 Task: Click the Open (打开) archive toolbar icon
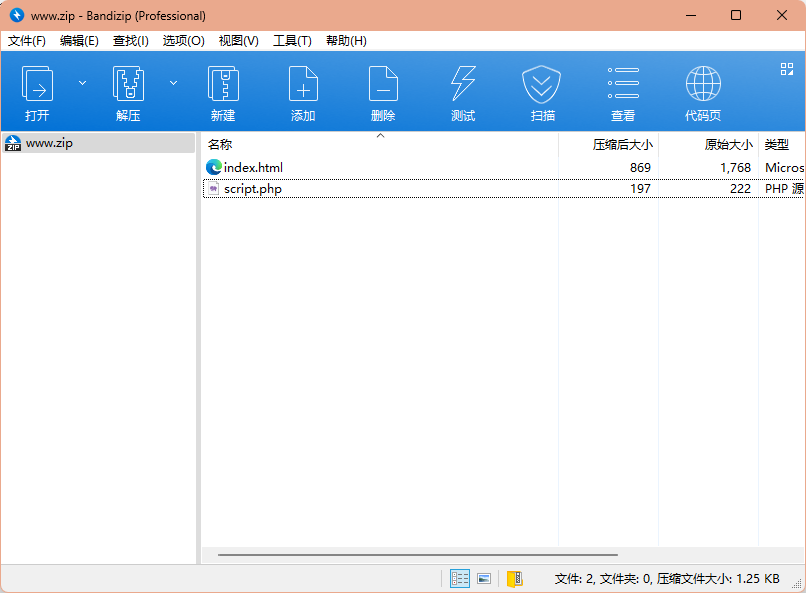(x=37, y=85)
